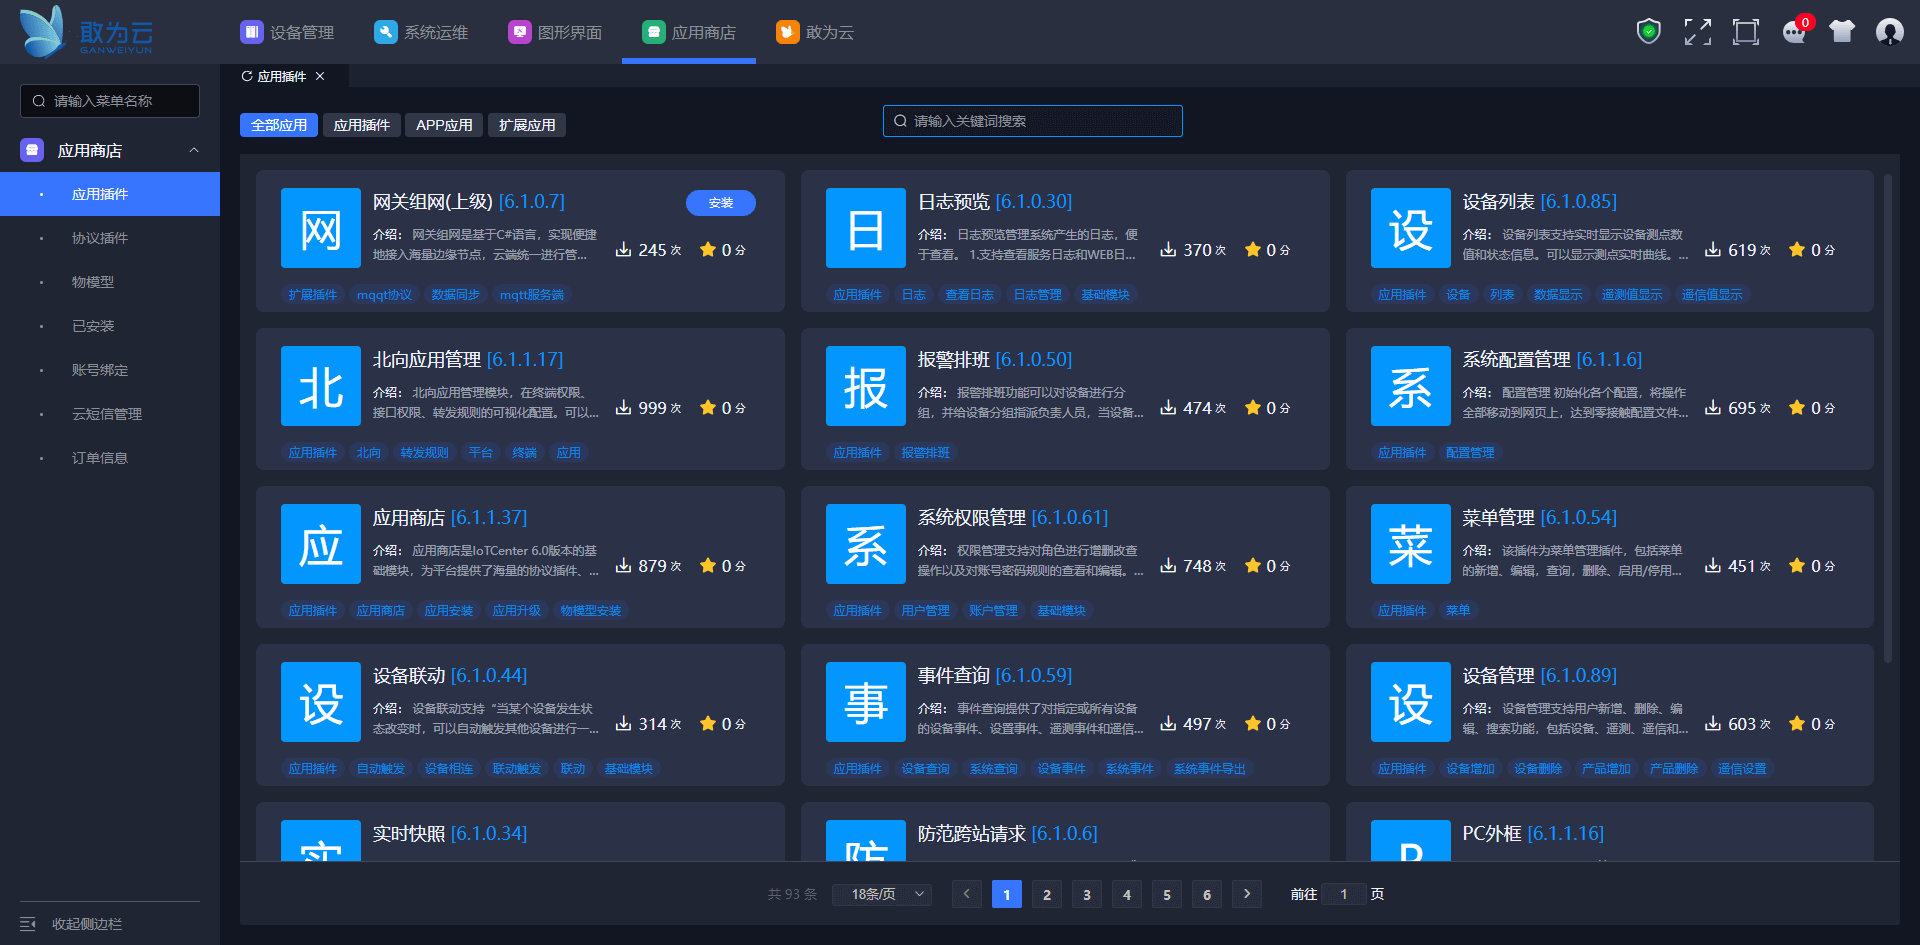Select the 扩展应用 filter tab
This screenshot has height=945, width=1920.
[x=527, y=125]
